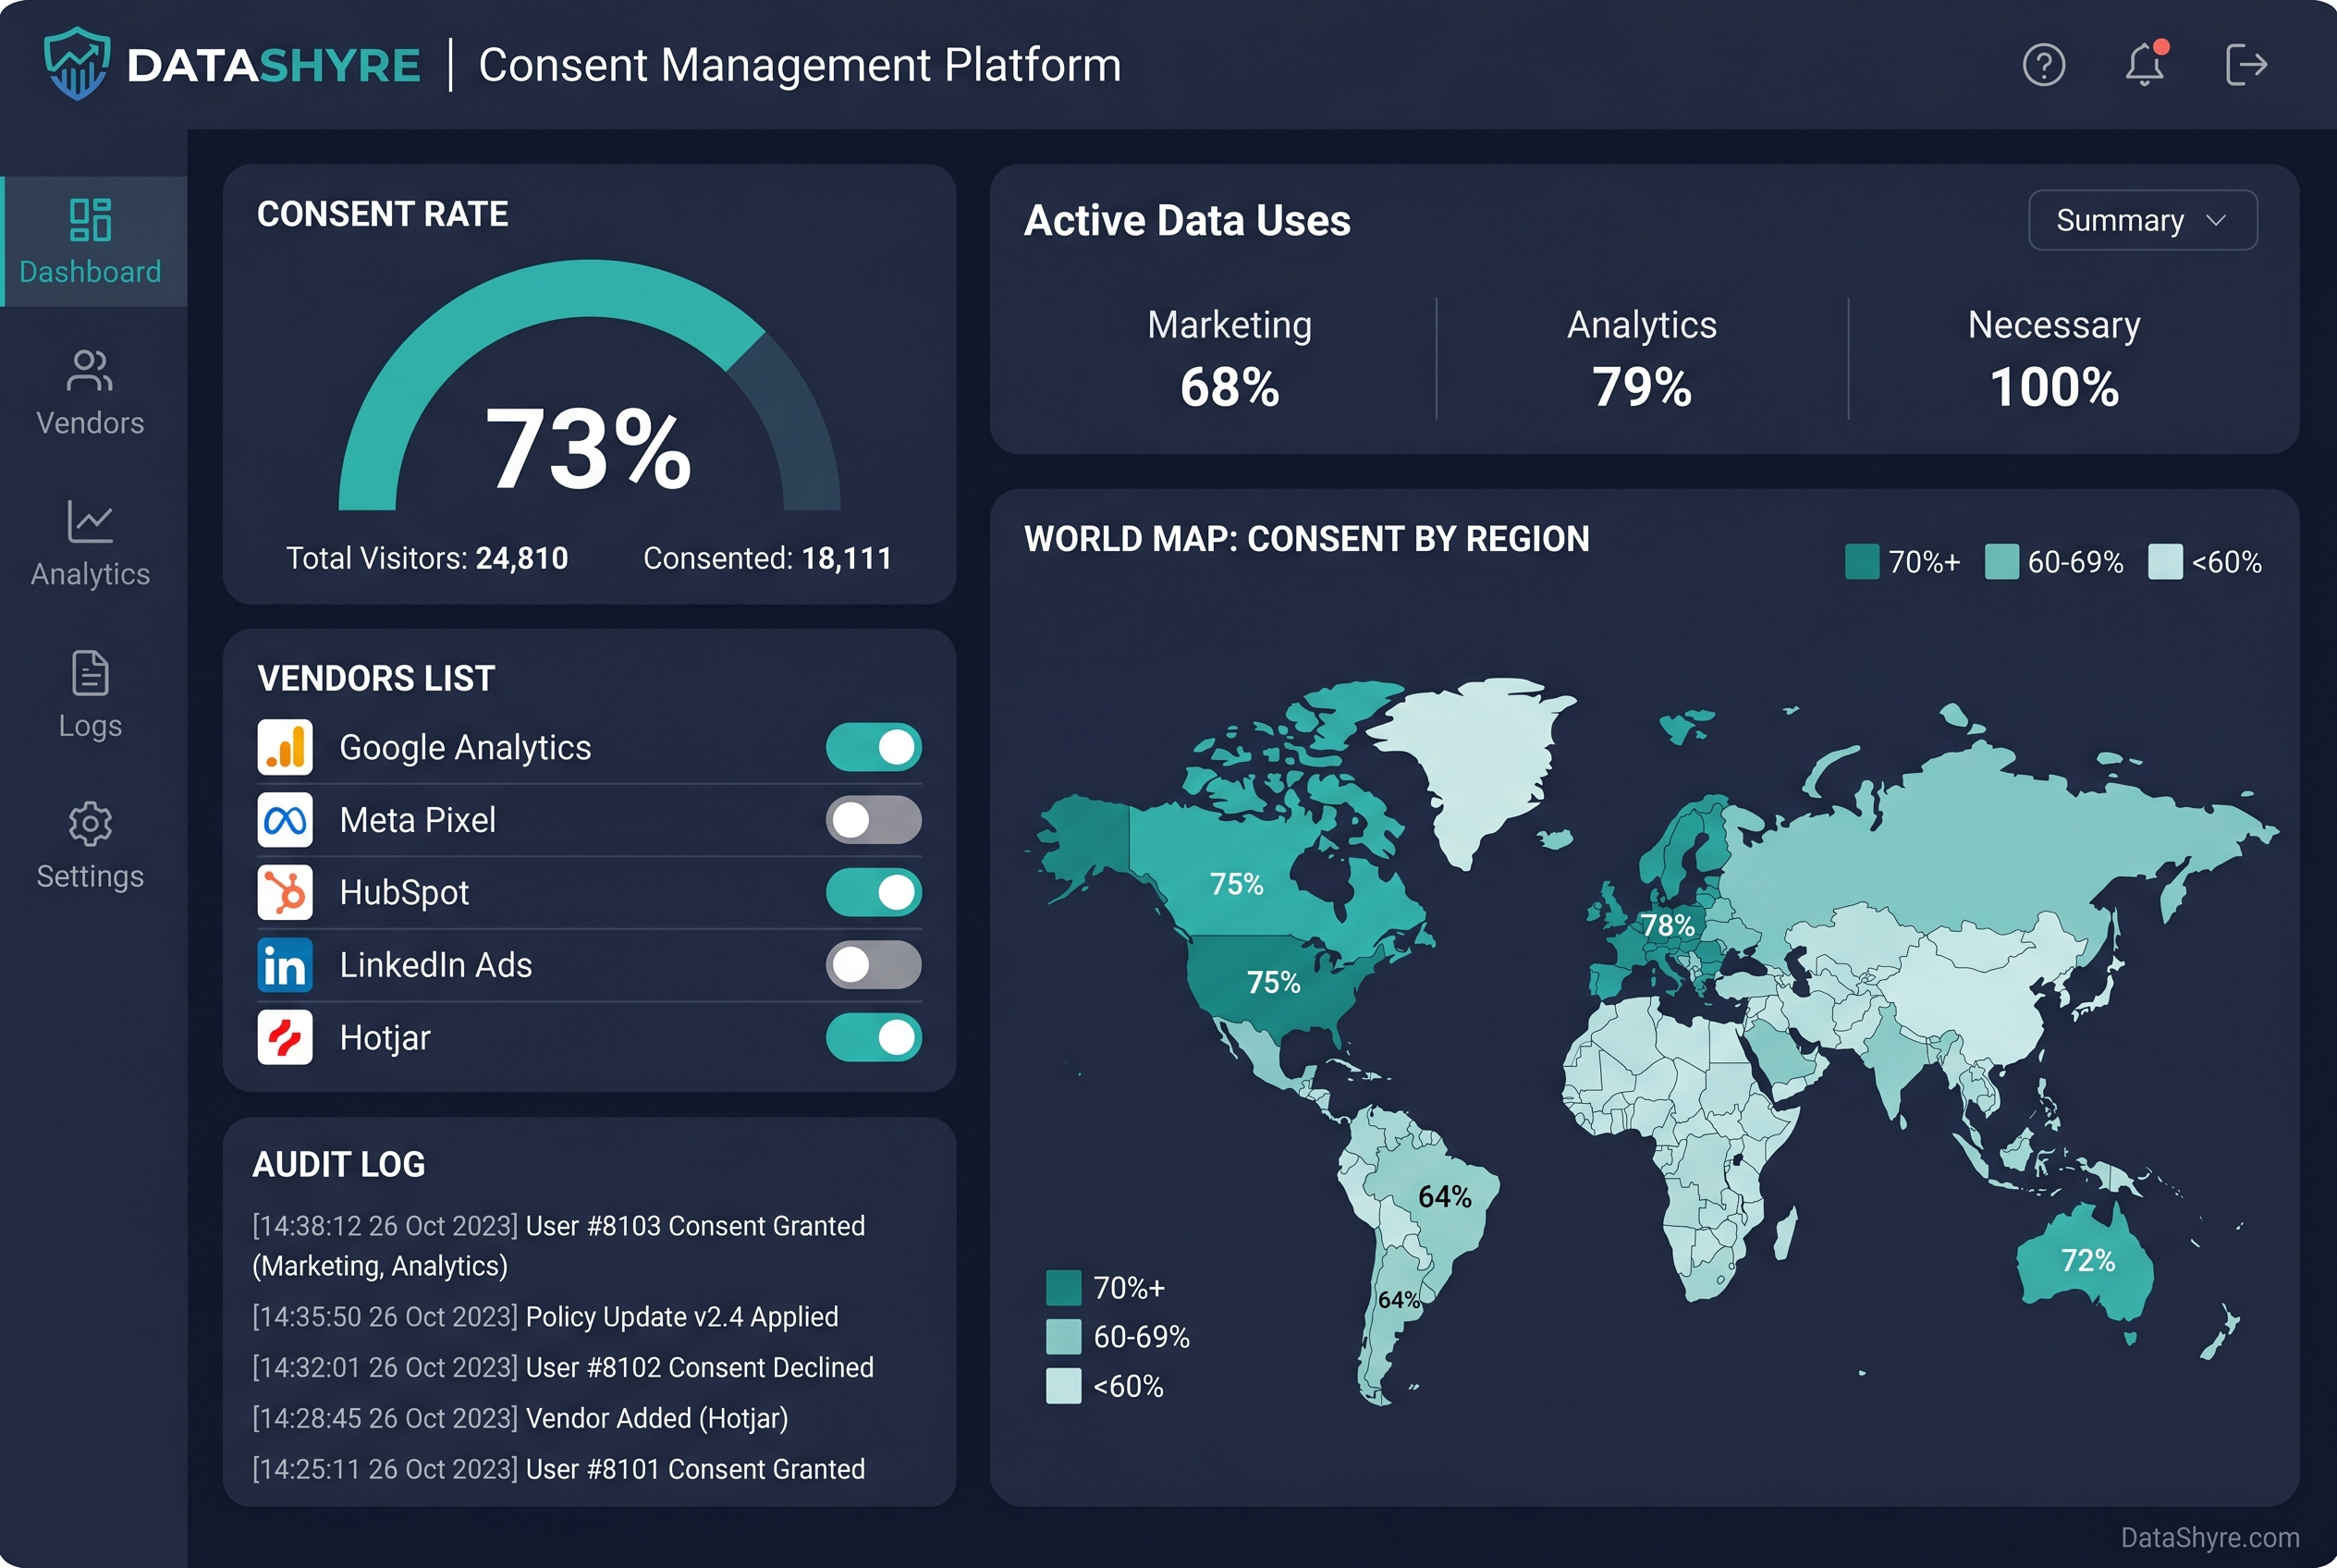Open the User #8103 Consent Granted log
This screenshot has height=1568, width=2337.
[x=559, y=1246]
